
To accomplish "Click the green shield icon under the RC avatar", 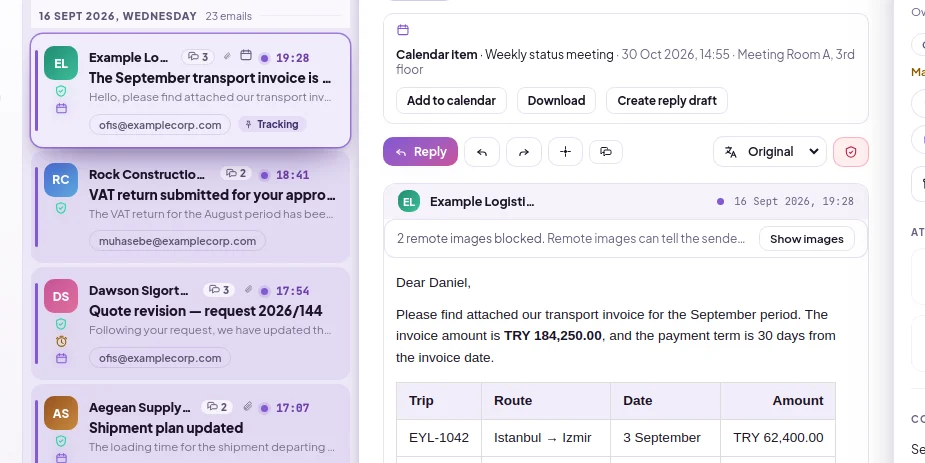I will (x=61, y=208).
